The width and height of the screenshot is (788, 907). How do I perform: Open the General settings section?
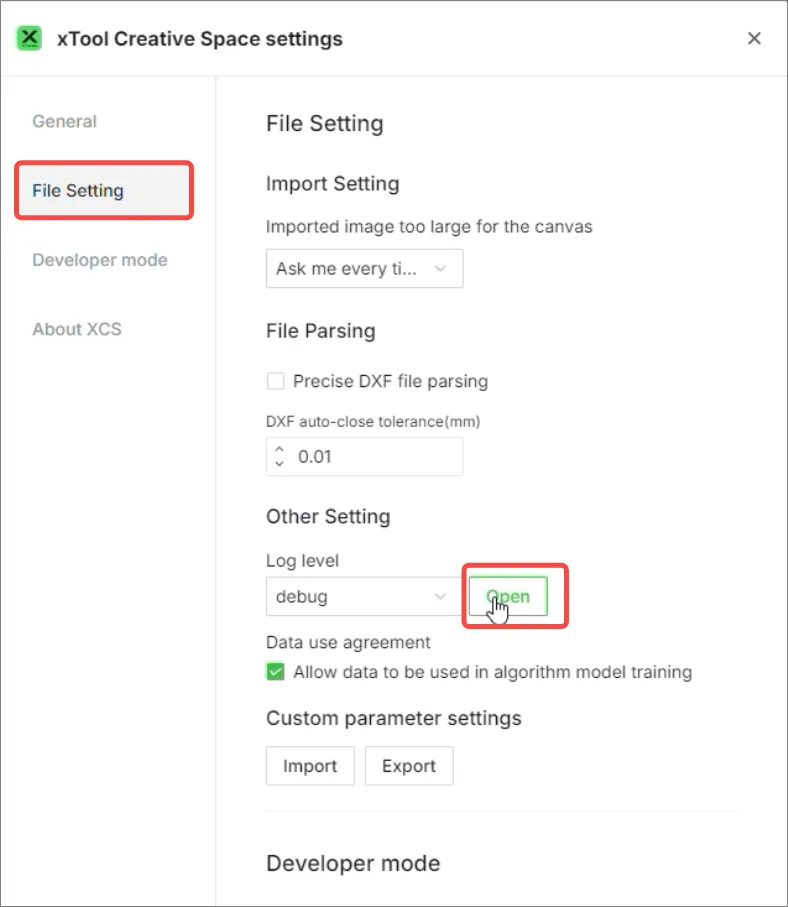point(64,121)
